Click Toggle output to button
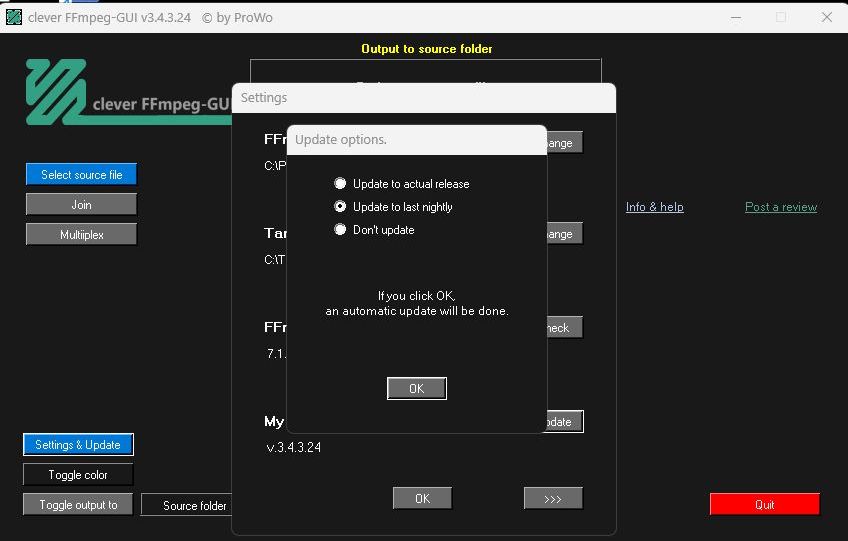Screen dimensions: 848x541 [x=78, y=505]
